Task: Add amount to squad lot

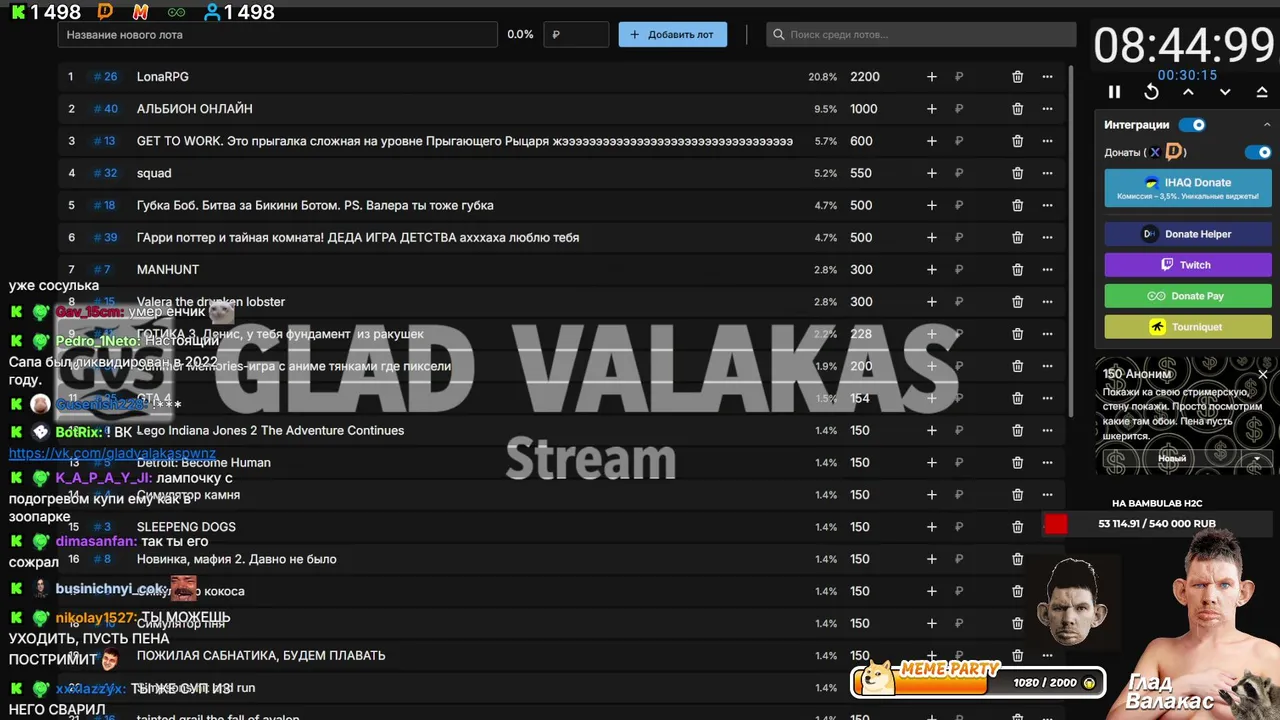Action: pyautogui.click(x=931, y=173)
